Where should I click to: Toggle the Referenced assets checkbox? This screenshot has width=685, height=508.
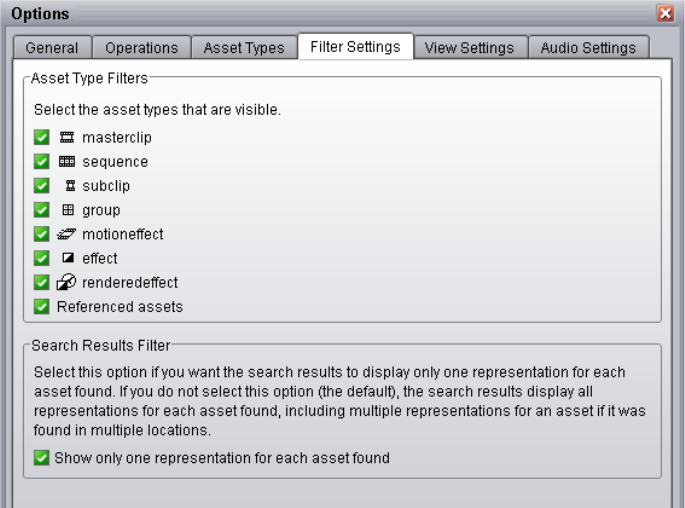click(41, 306)
